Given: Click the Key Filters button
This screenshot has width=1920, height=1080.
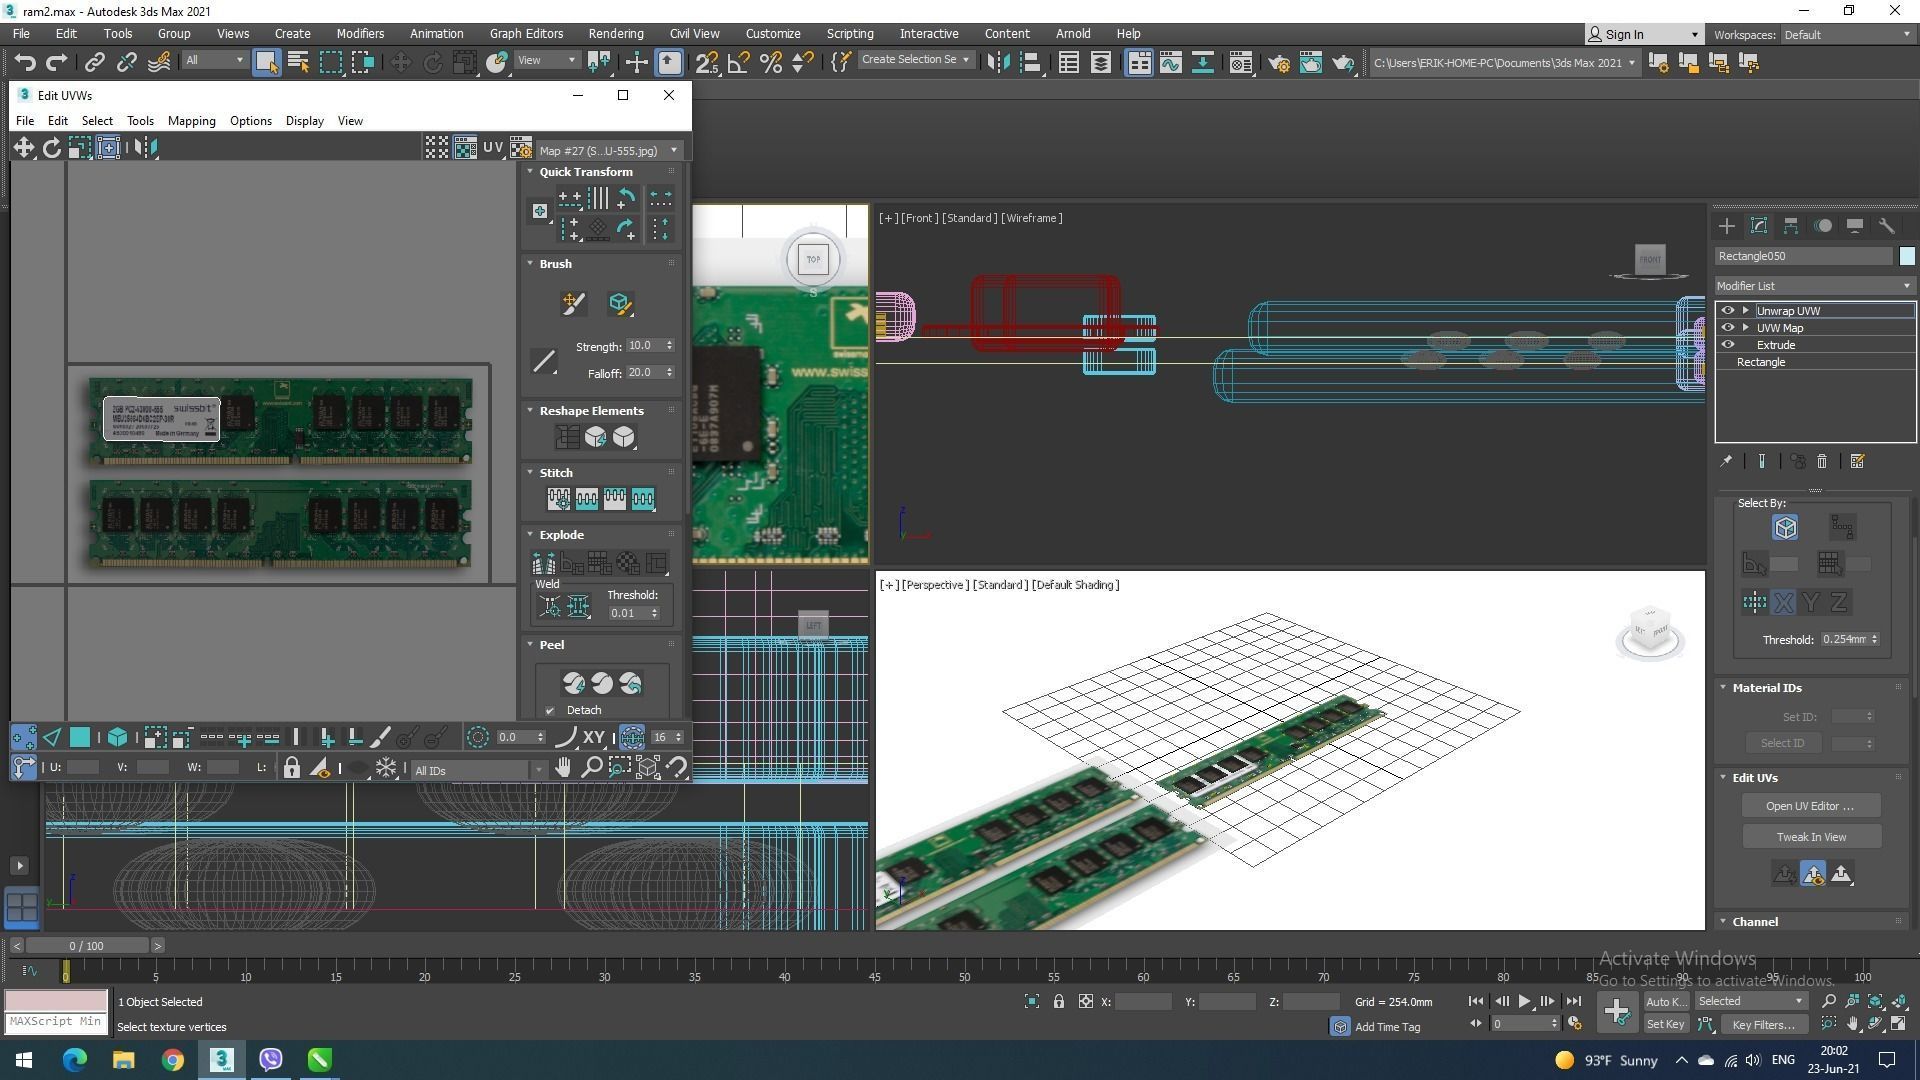Looking at the screenshot, I should coord(1763,1025).
